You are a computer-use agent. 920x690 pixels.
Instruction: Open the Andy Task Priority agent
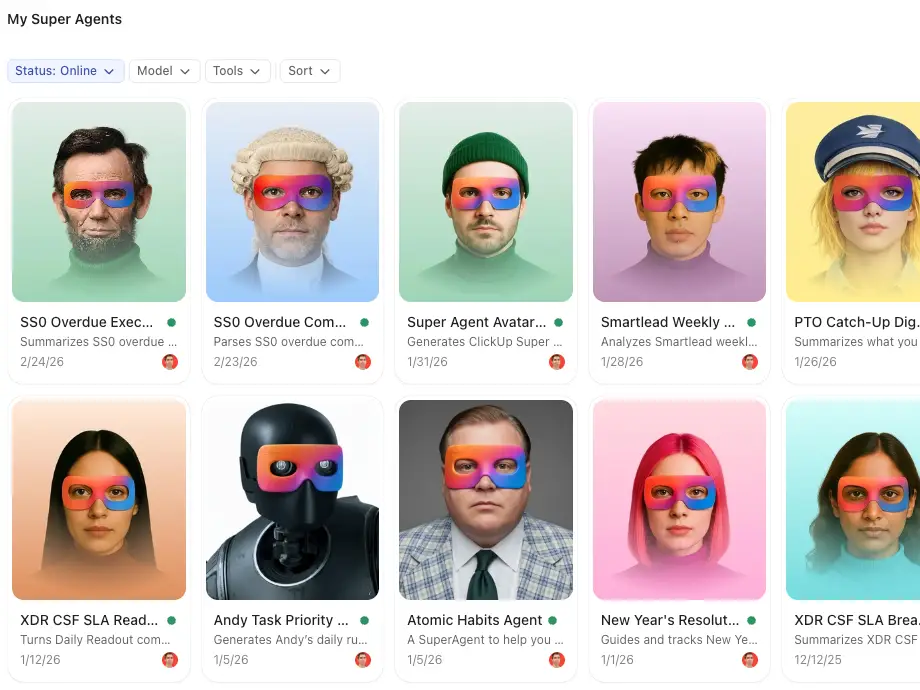[x=292, y=500]
